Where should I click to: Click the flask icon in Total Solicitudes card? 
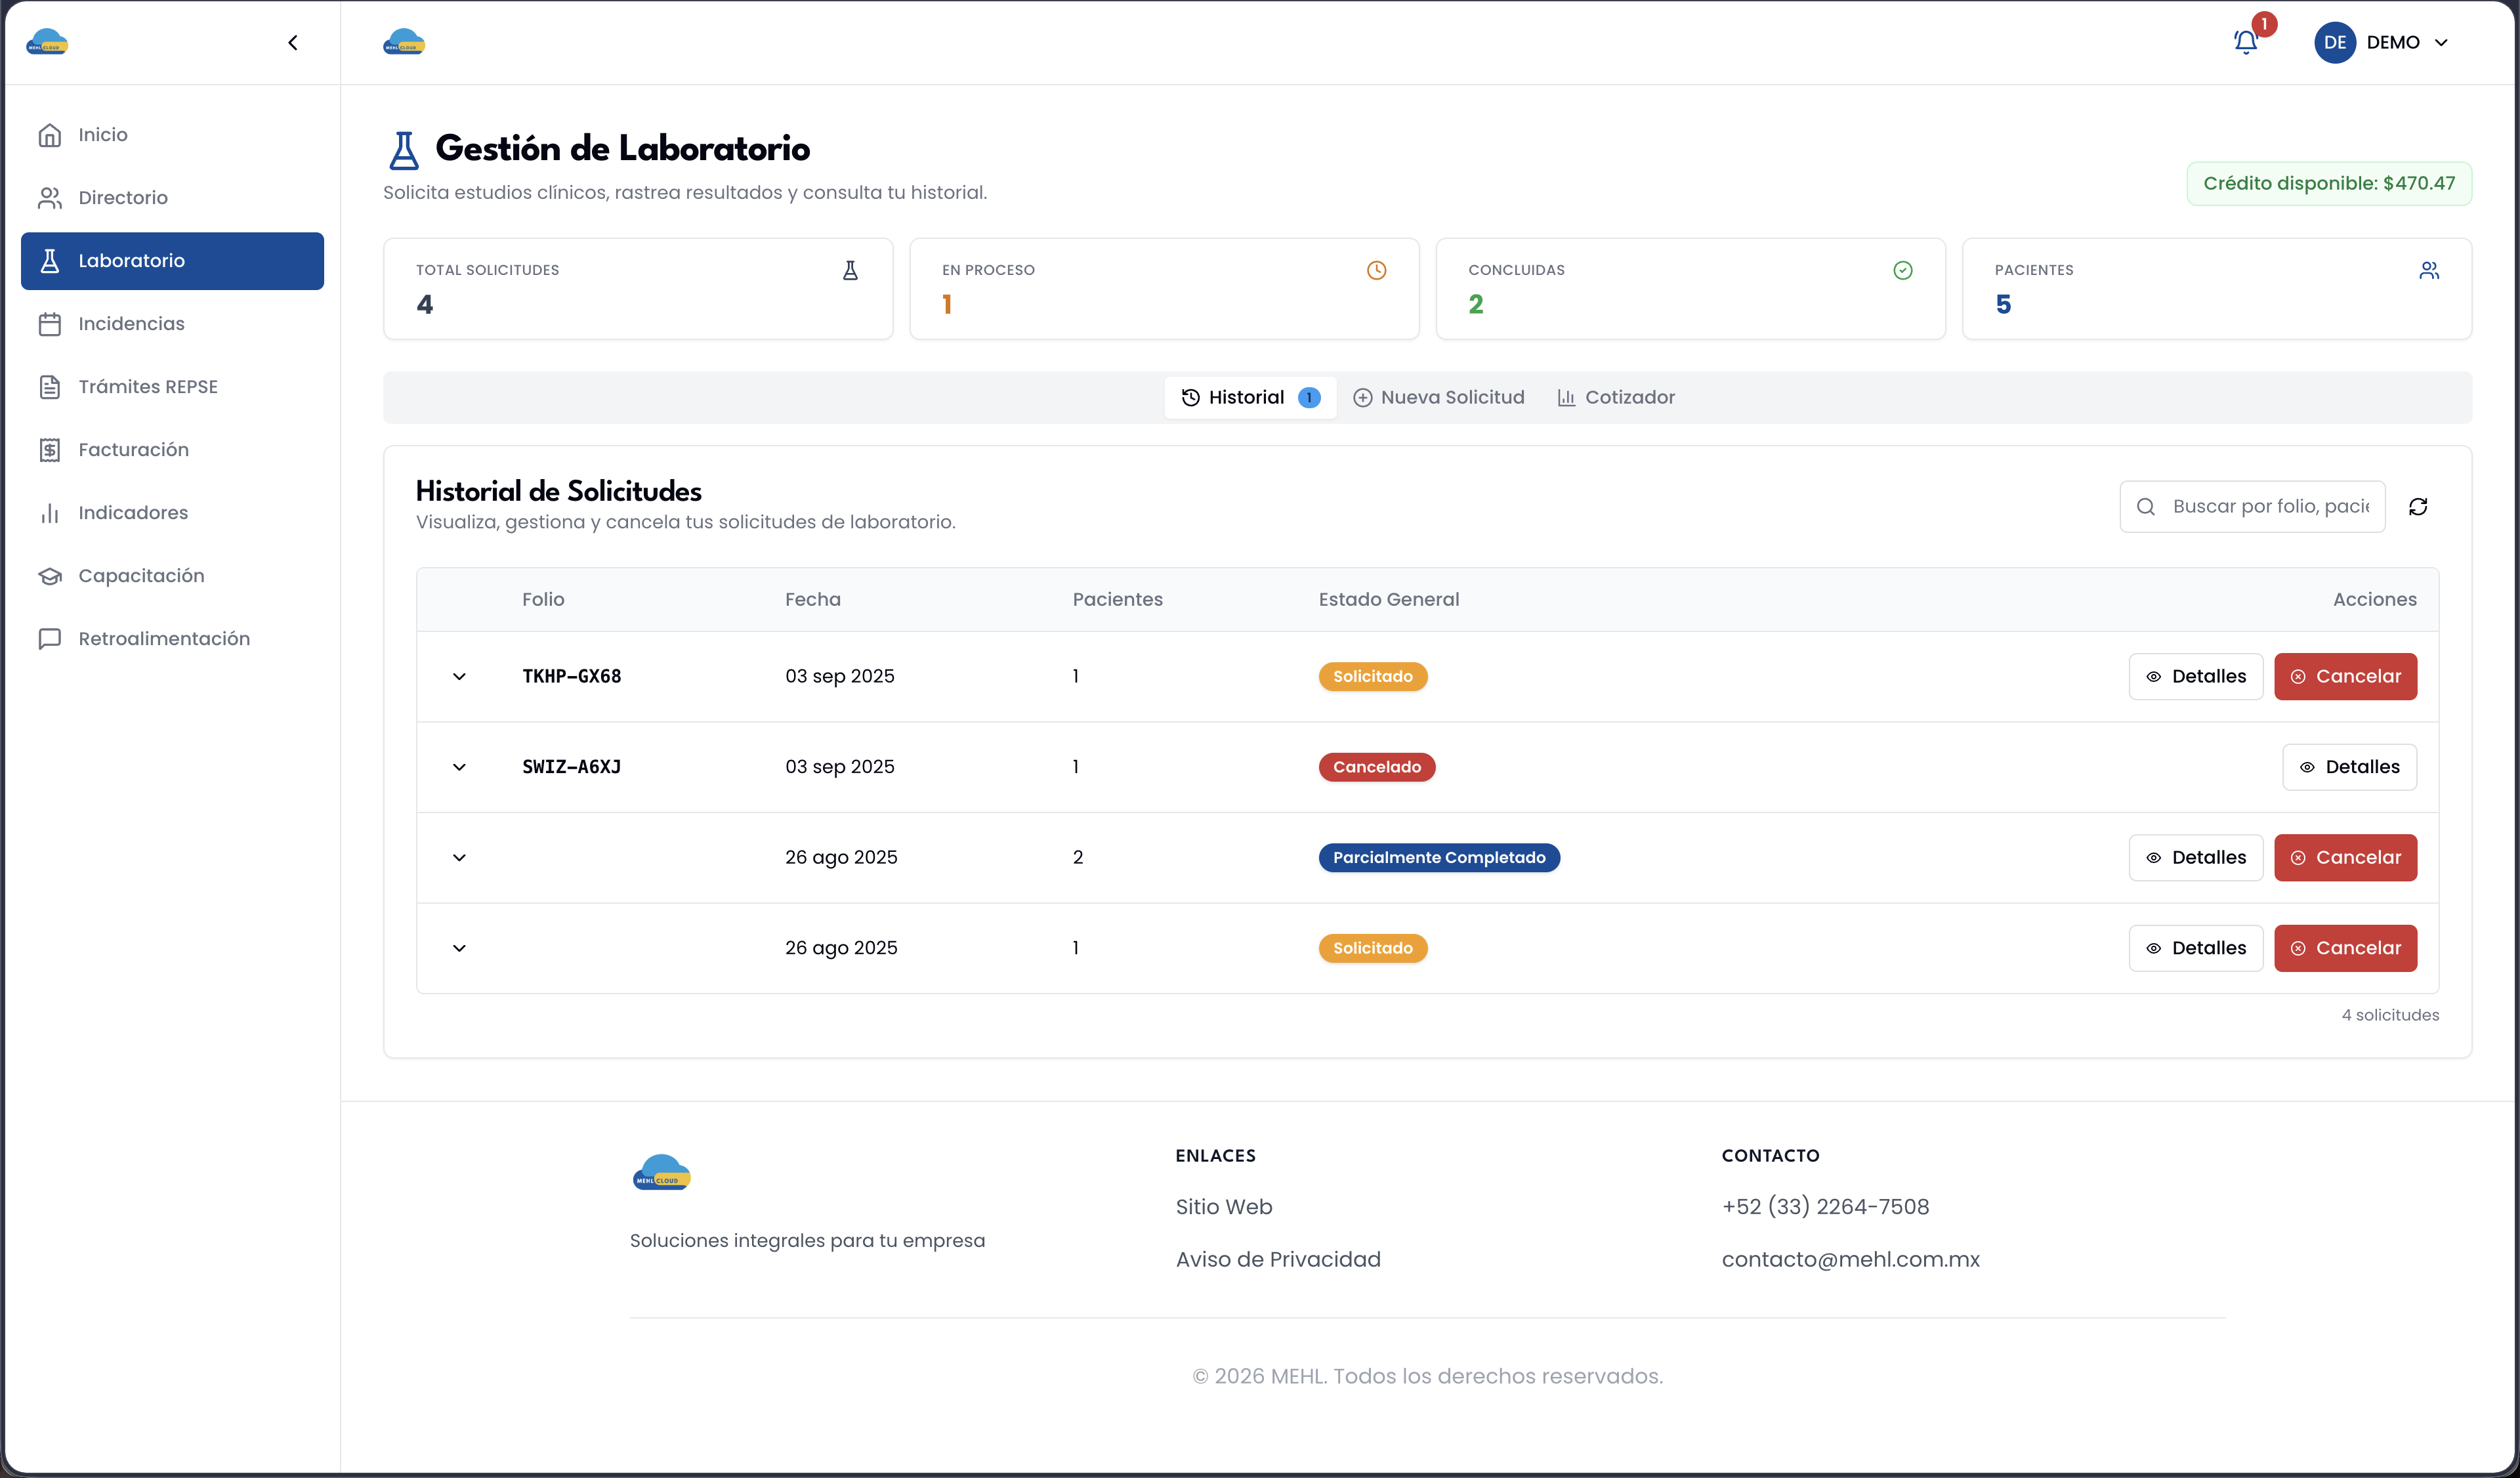(850, 270)
